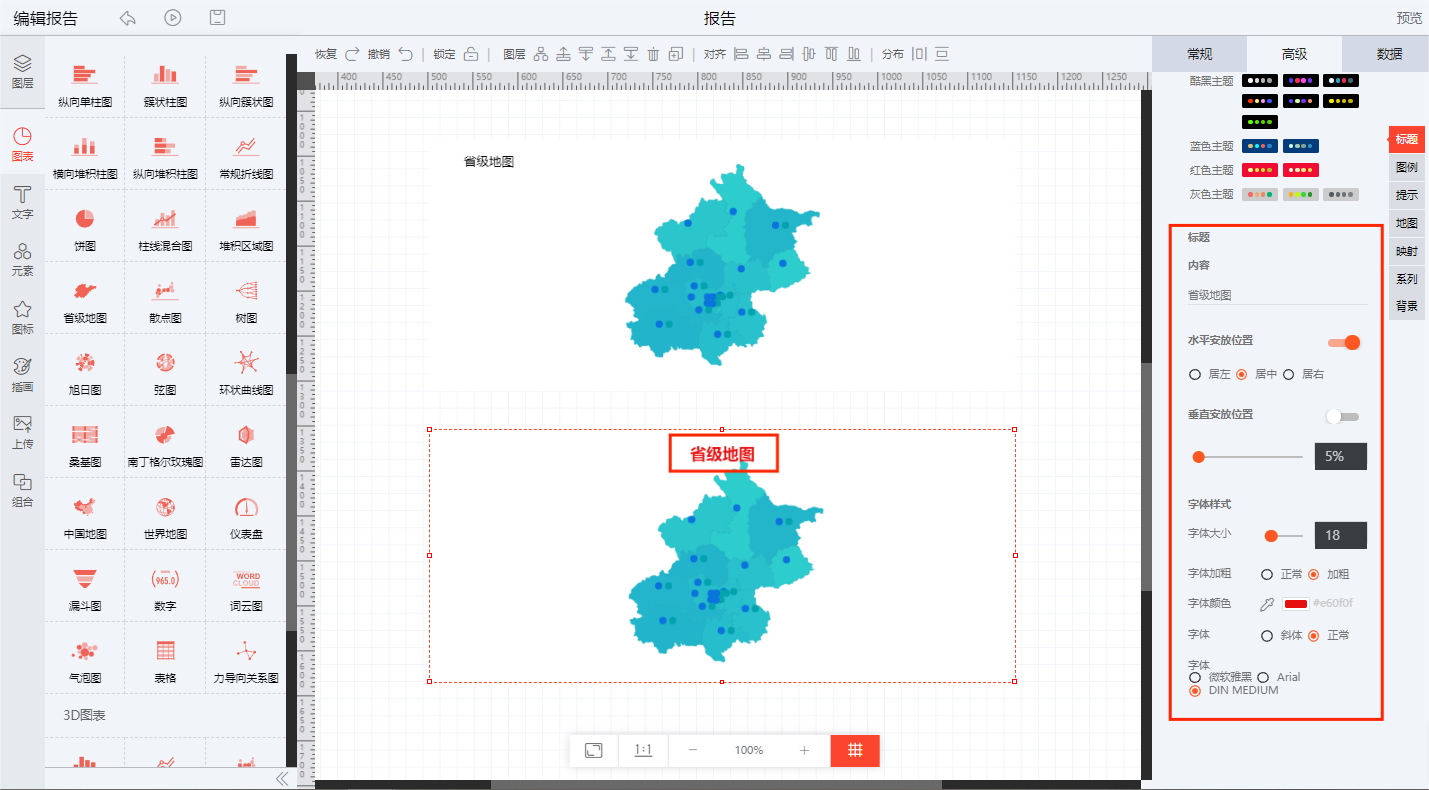This screenshot has width=1429, height=790.
Task: Click the 锁定 lock icon
Action: pos(471,54)
